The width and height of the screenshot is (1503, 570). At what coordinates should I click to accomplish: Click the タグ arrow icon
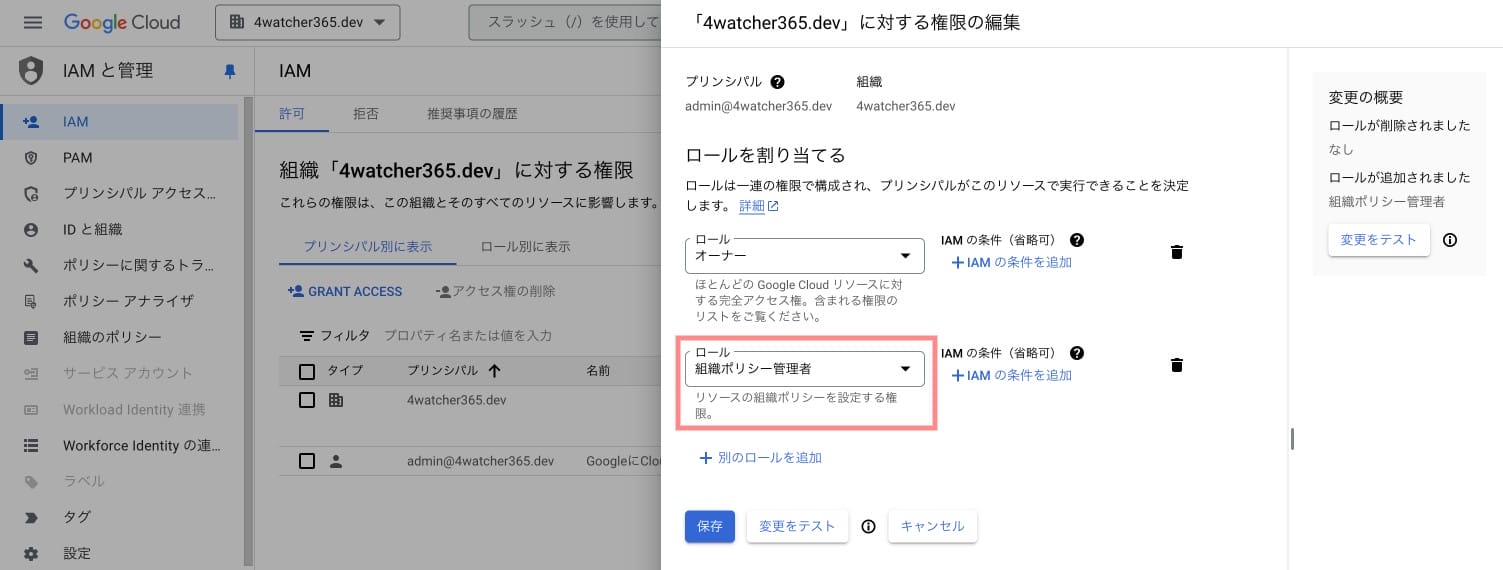[x=31, y=517]
